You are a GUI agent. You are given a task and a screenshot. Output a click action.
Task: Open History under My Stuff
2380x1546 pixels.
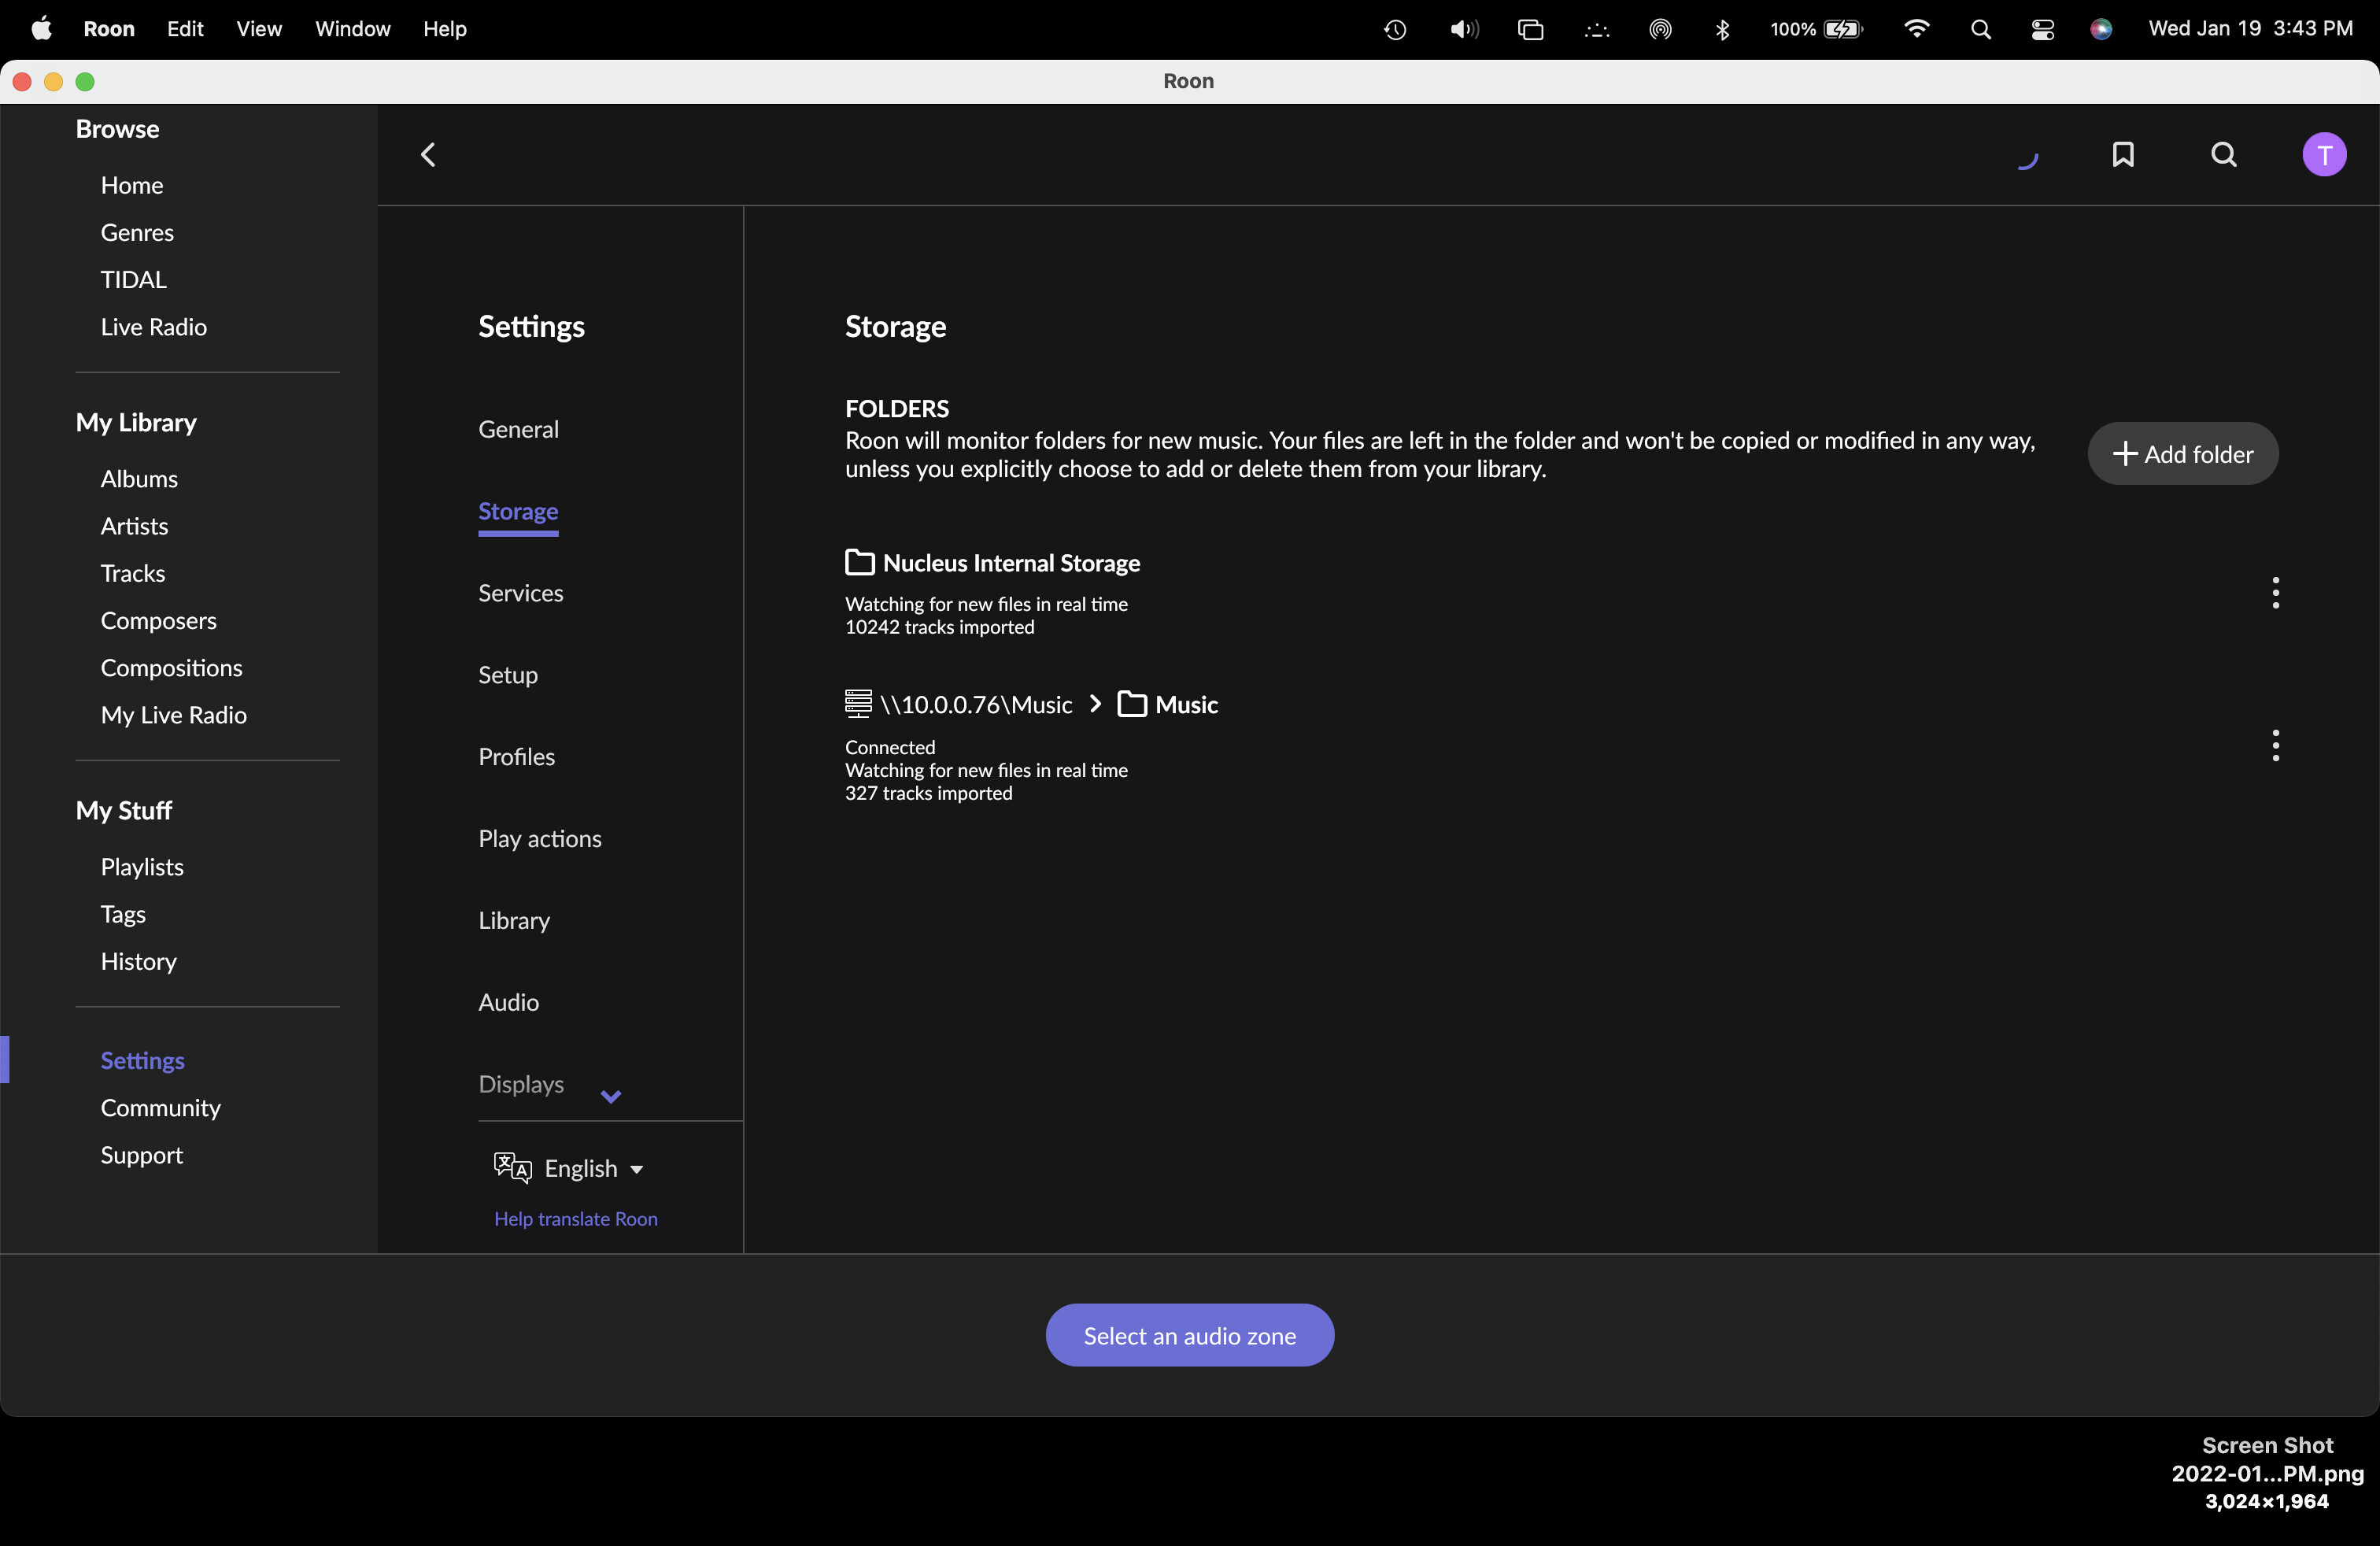[138, 961]
